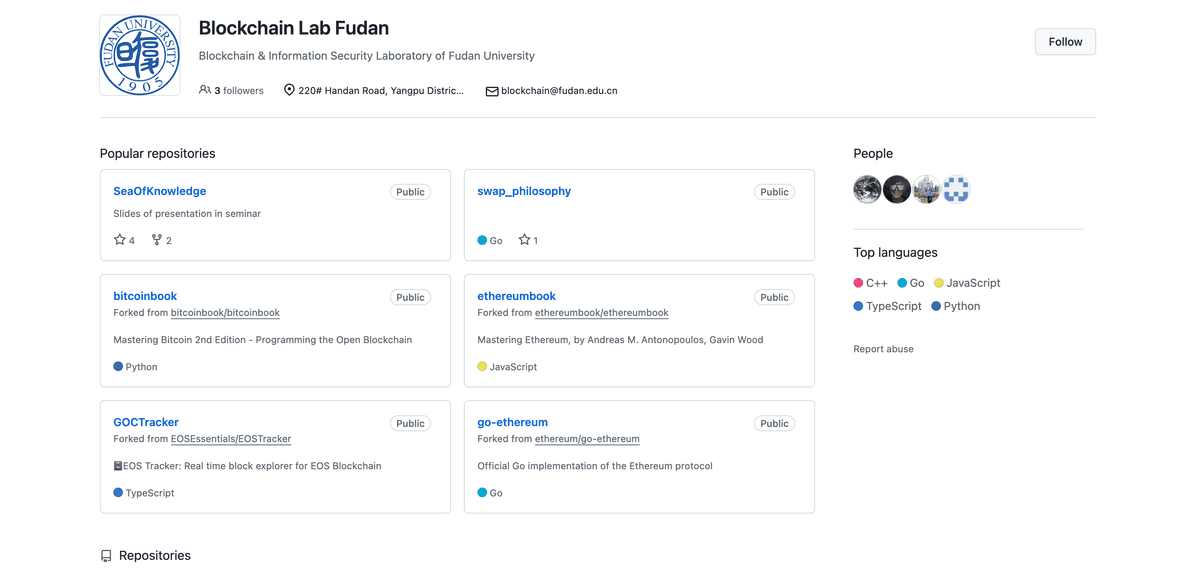Open the SeaOfKnowledge repository
This screenshot has height=576, width=1200.
tap(160, 191)
